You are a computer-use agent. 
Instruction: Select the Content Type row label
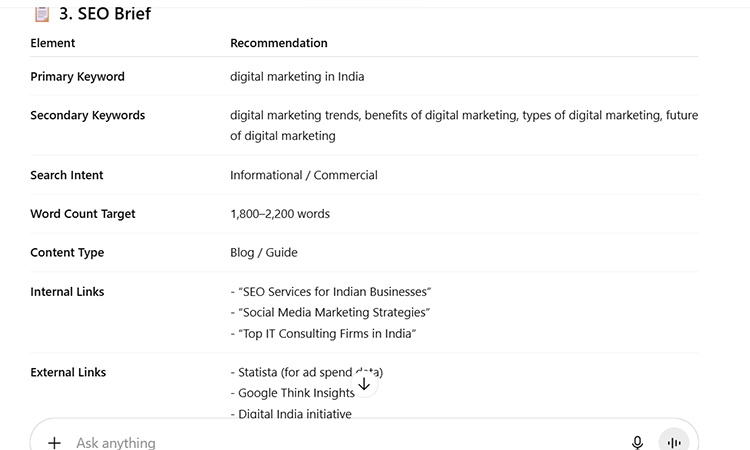click(67, 253)
